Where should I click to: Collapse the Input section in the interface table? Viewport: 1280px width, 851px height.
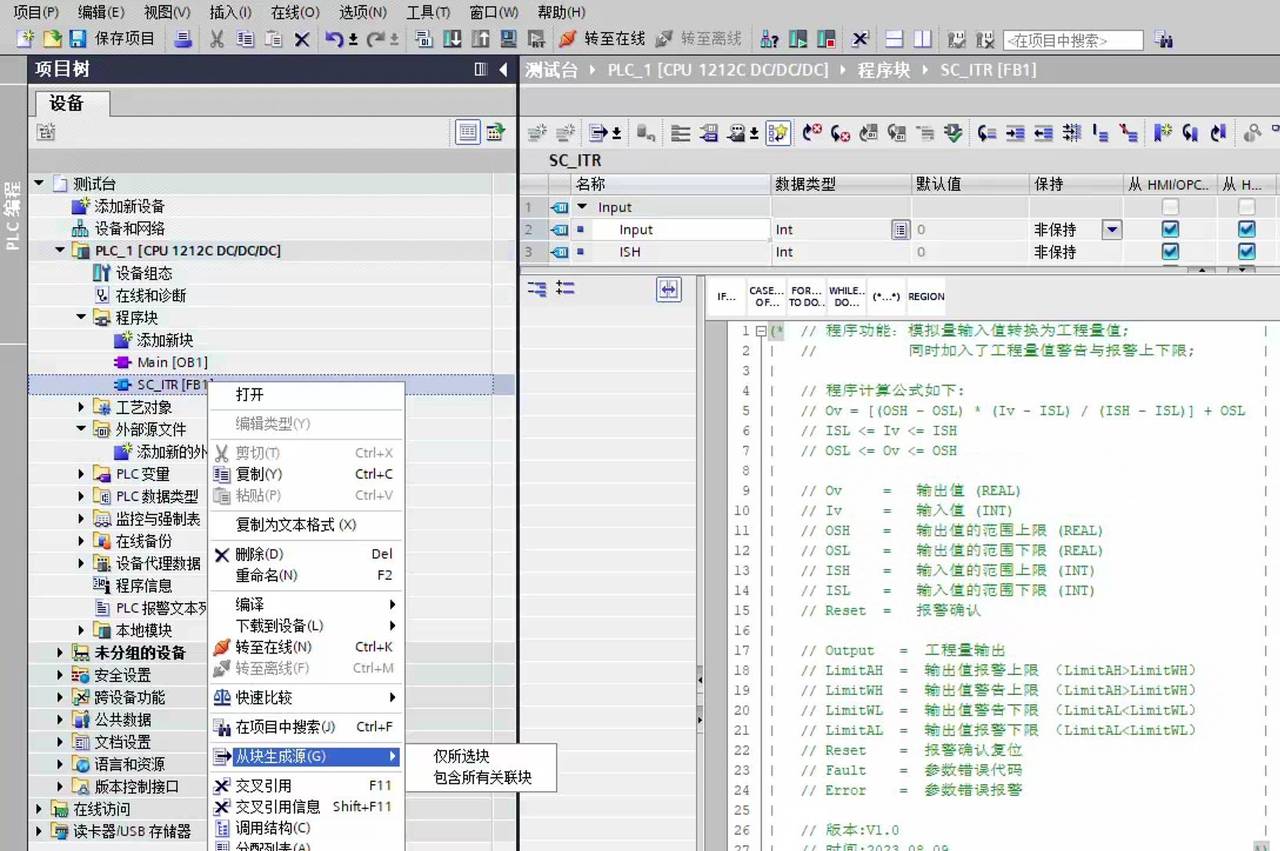click(582, 207)
